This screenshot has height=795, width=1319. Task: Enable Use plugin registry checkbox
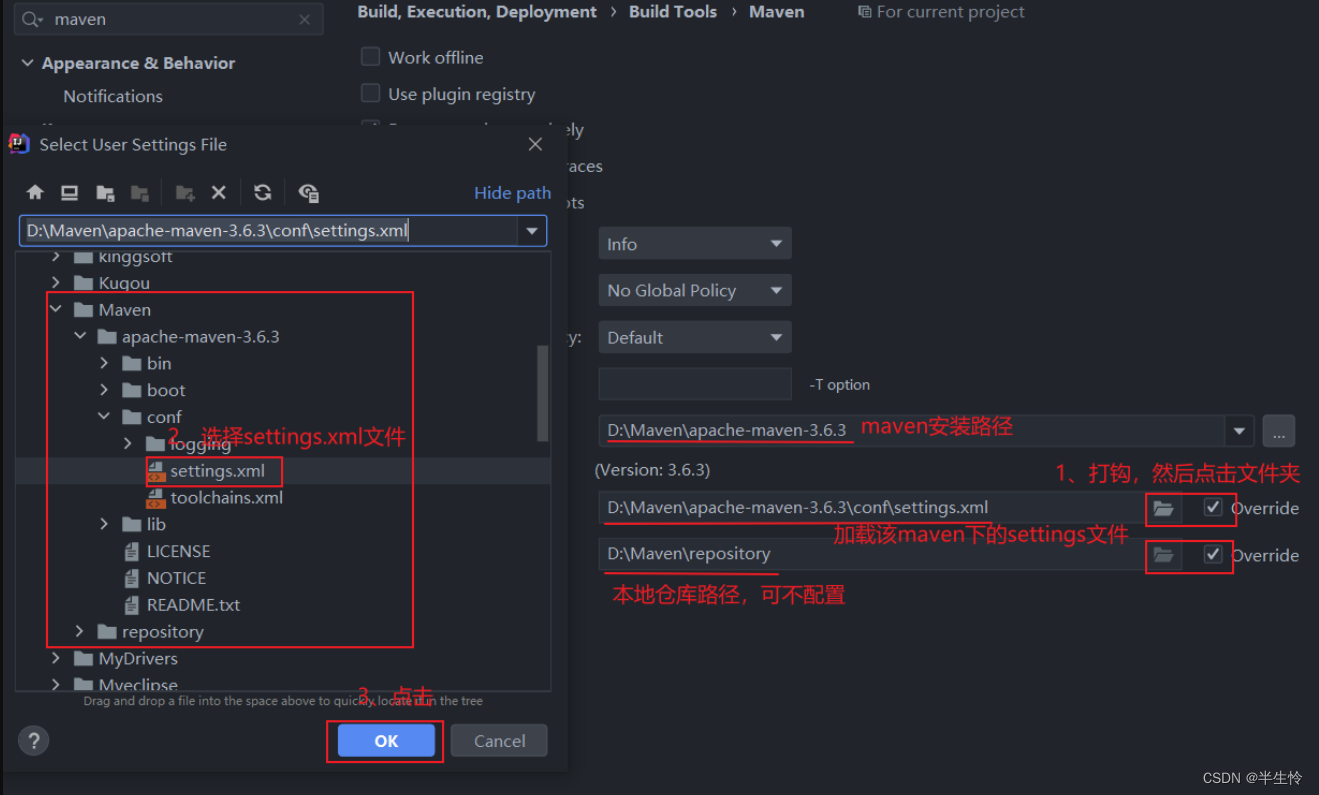370,94
